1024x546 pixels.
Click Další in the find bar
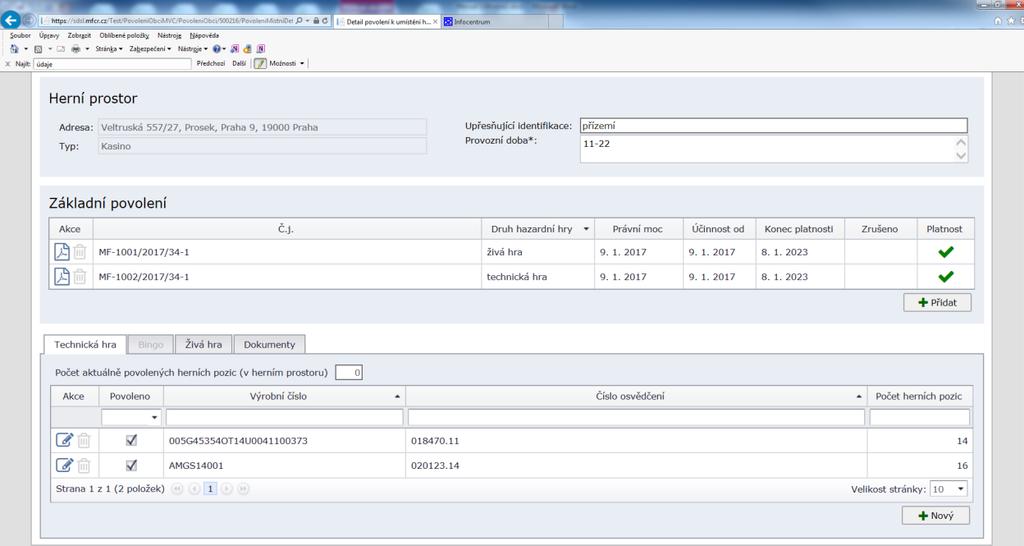pos(239,63)
